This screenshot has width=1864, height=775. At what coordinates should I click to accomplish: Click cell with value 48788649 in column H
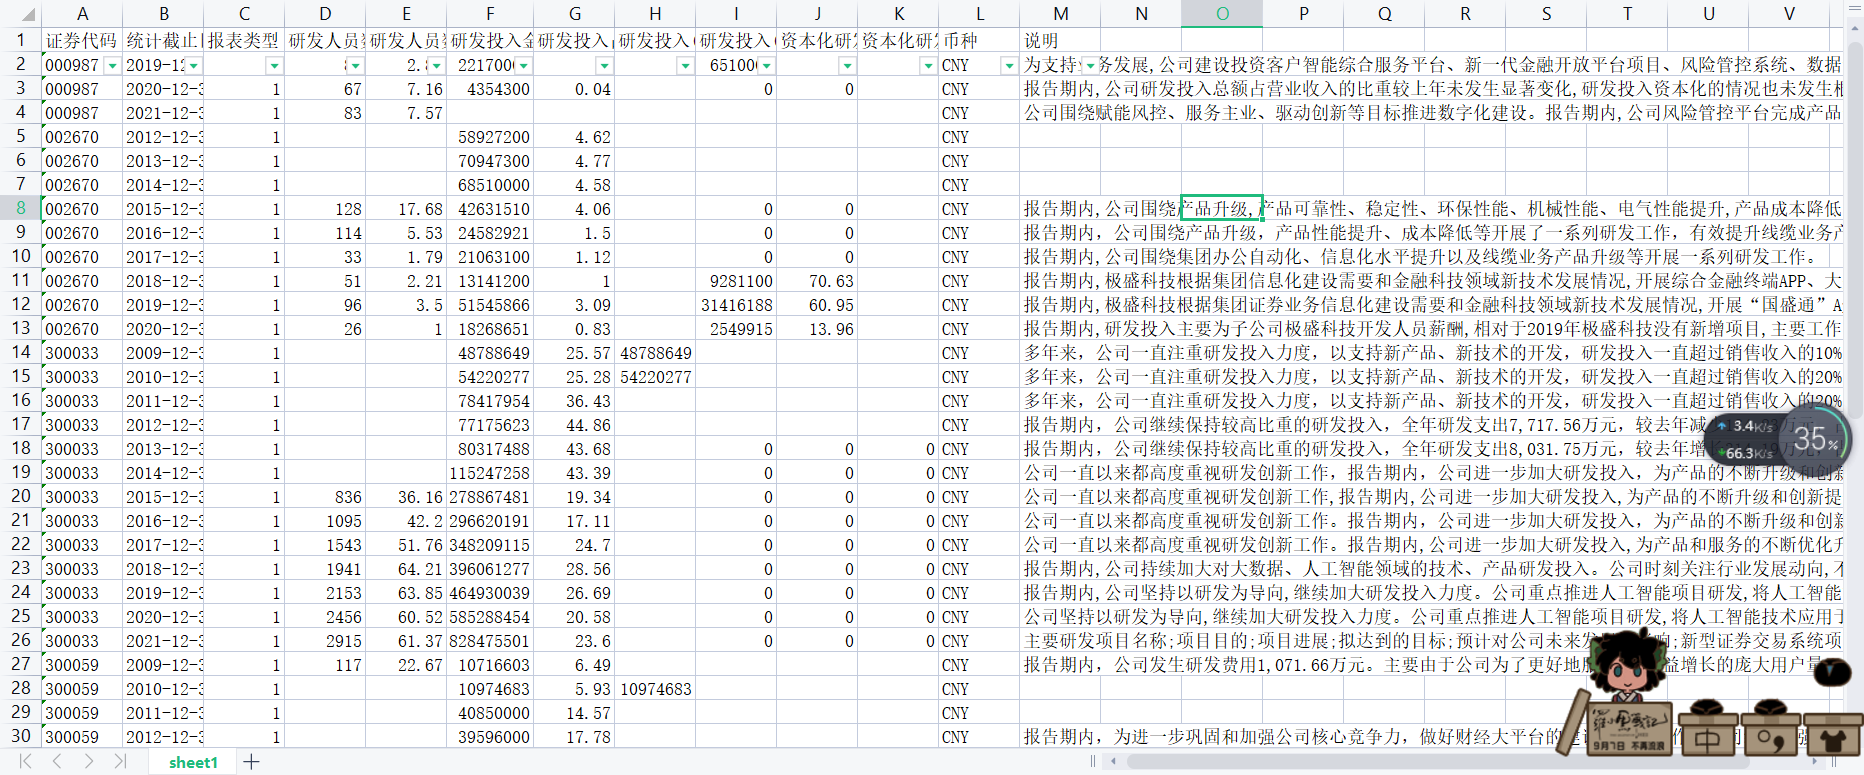click(x=655, y=353)
